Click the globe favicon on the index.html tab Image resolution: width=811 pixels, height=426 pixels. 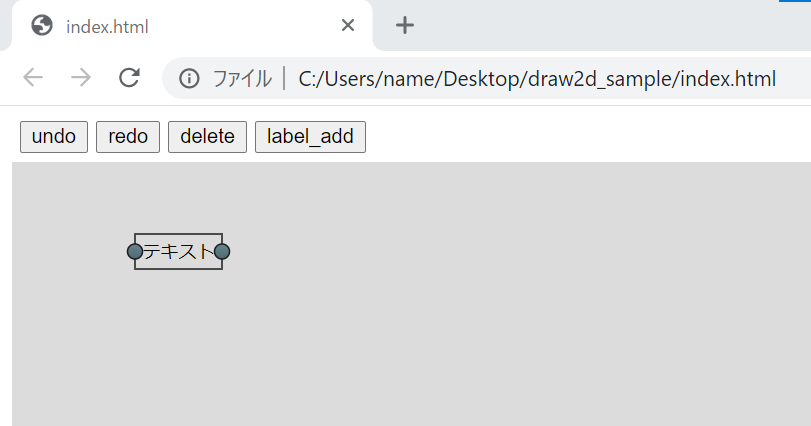pyautogui.click(x=42, y=25)
